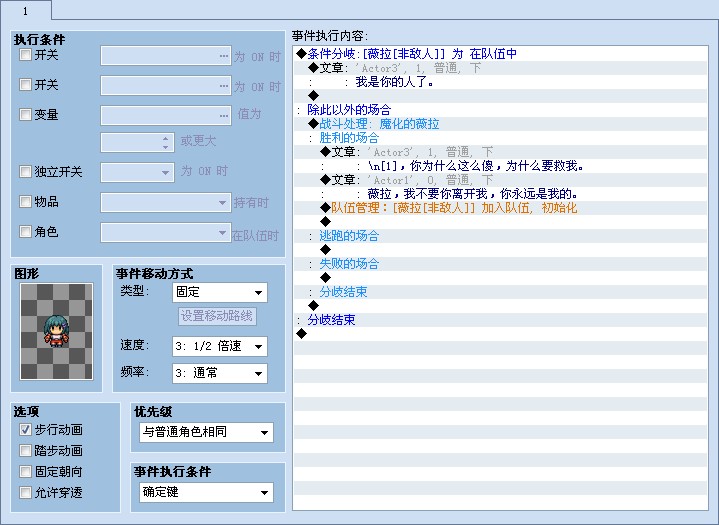Select the line 薇拉，我不要你离开我
The width and height of the screenshot is (719, 525).
500,193
